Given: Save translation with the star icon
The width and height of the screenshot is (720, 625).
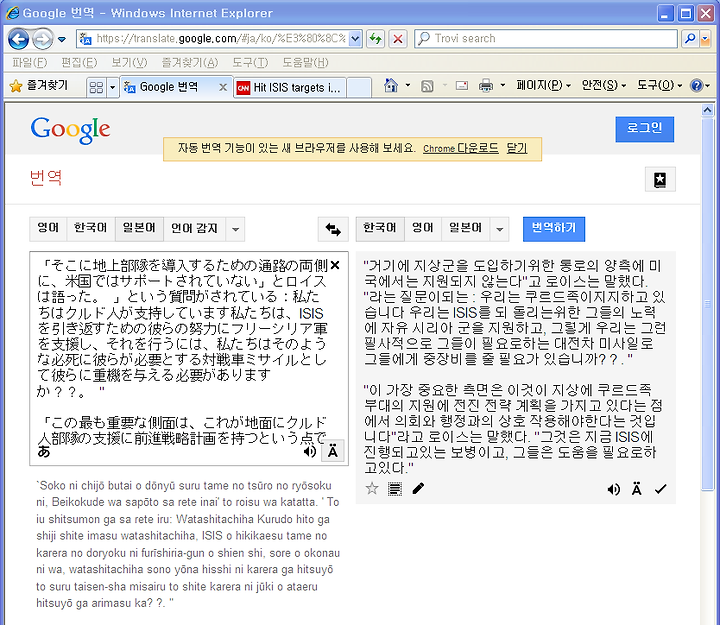Looking at the screenshot, I should pyautogui.click(x=372, y=489).
